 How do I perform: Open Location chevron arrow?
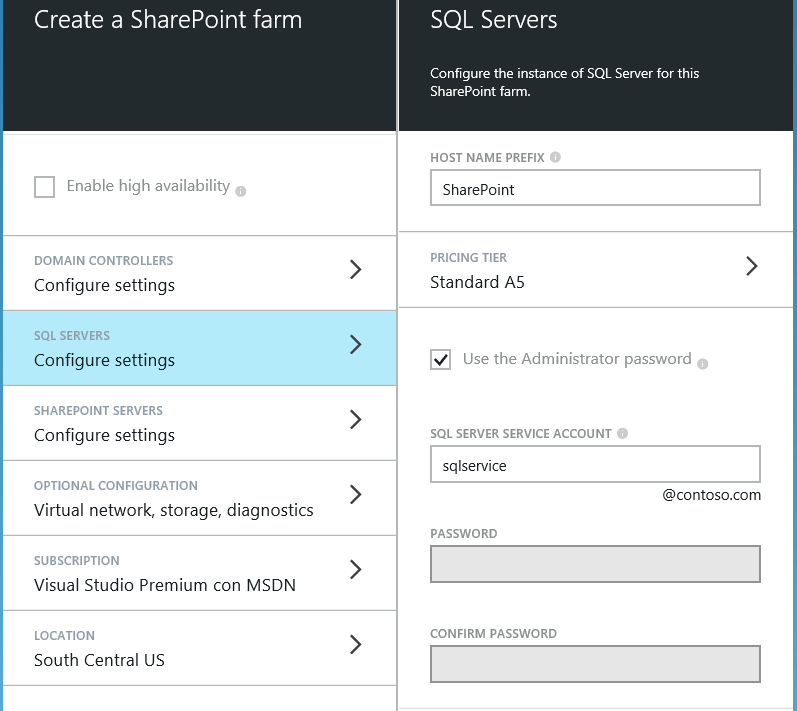click(355, 645)
